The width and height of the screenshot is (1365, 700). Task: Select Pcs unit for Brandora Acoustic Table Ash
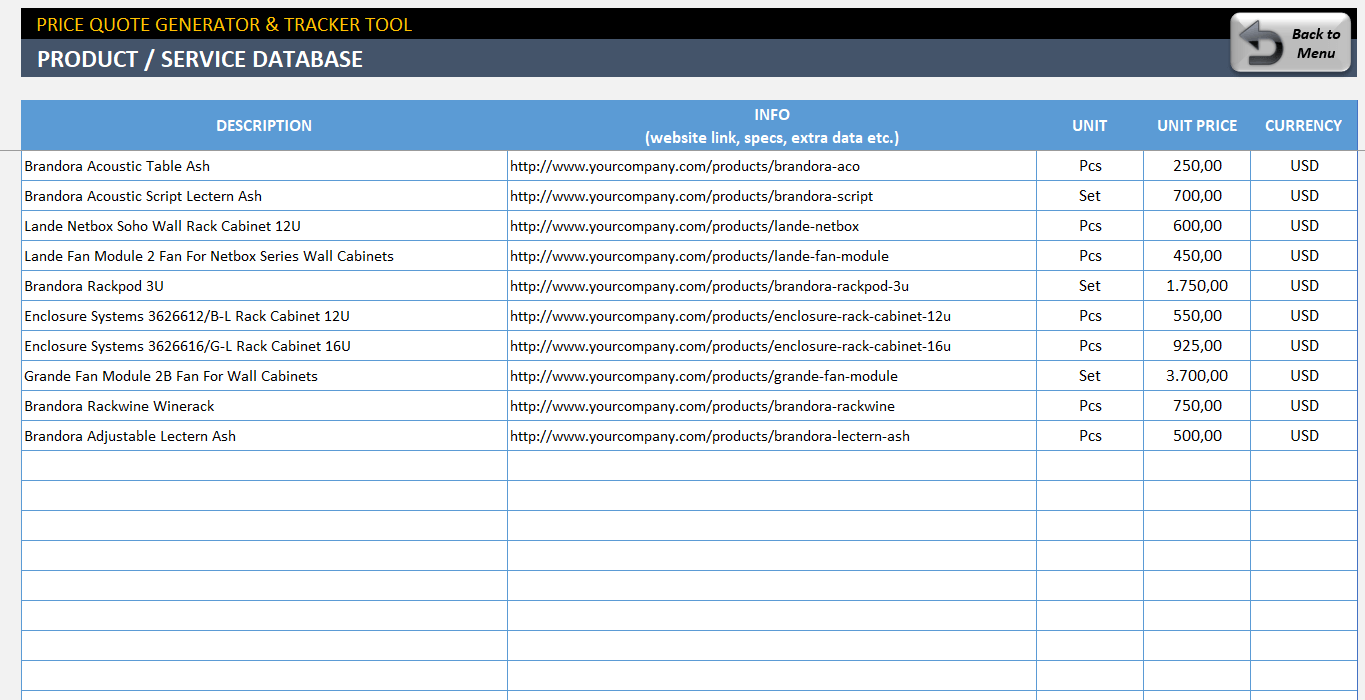point(1090,166)
